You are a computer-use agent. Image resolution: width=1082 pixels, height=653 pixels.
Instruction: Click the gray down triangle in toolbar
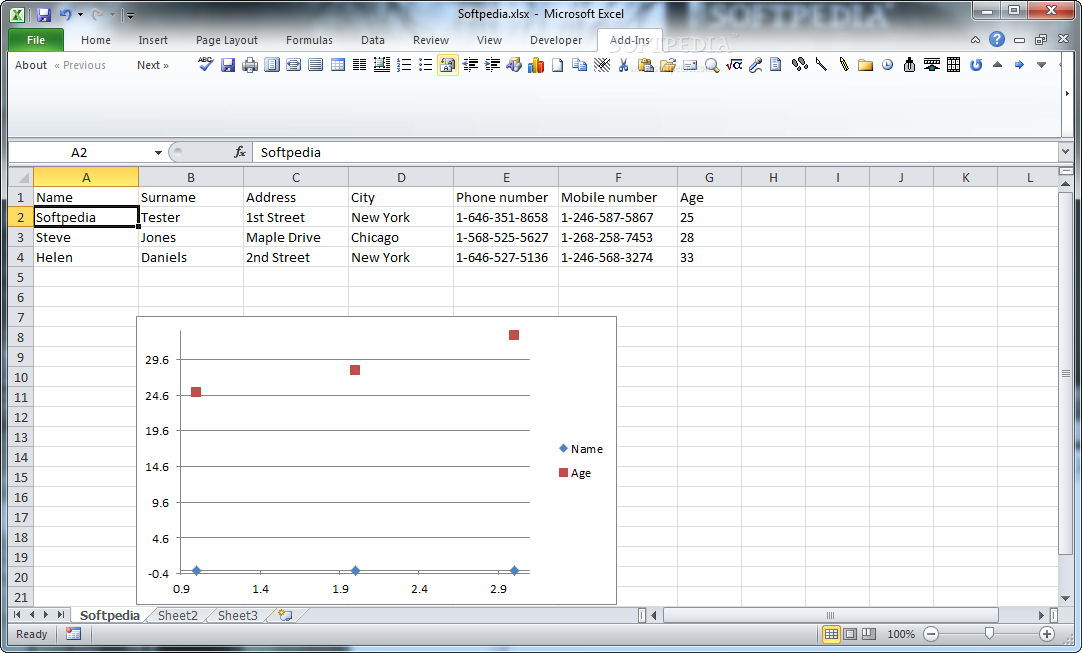point(1041,65)
